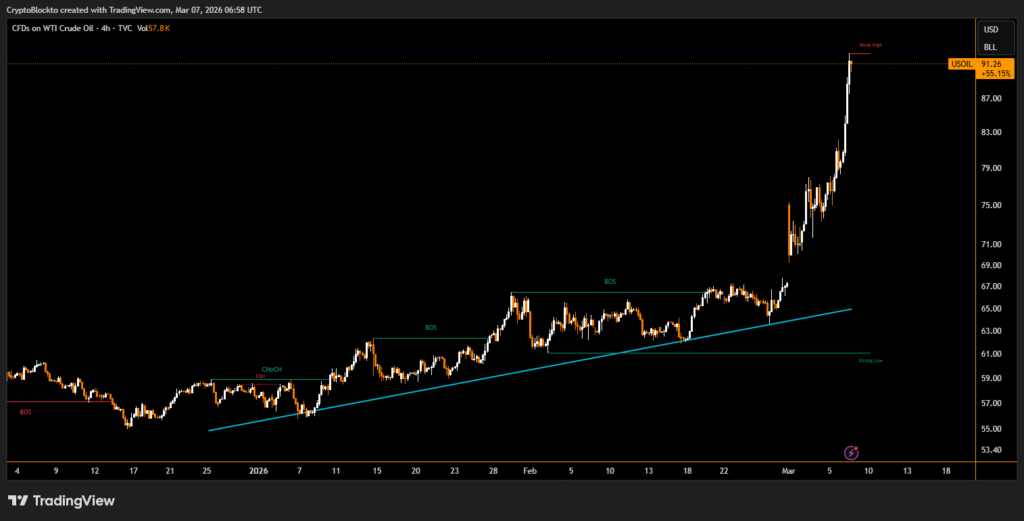Click the +55.15% change label
This screenshot has width=1024, height=521.
coord(995,75)
